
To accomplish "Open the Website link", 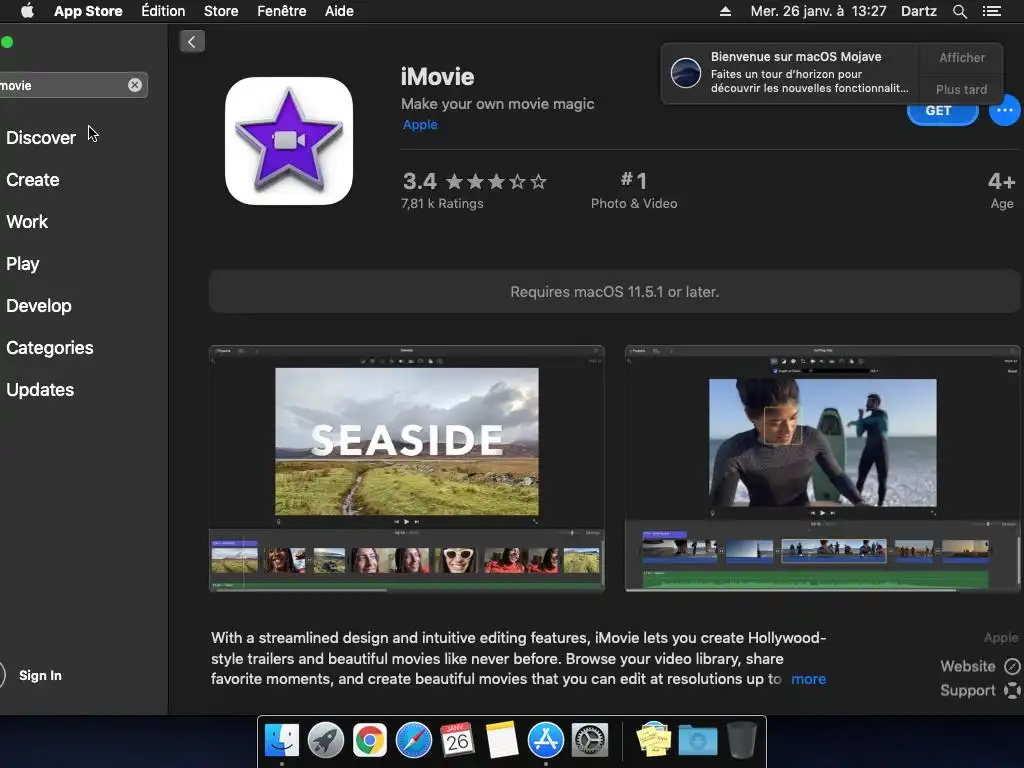I will (x=968, y=666).
